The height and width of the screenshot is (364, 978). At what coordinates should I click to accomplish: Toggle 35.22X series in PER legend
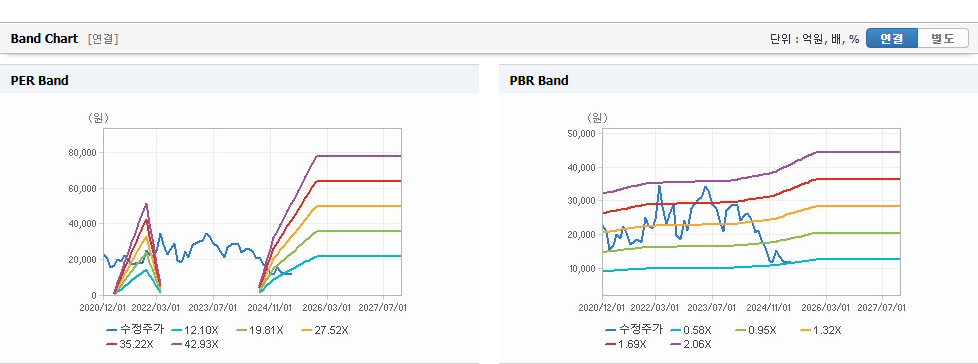129,344
